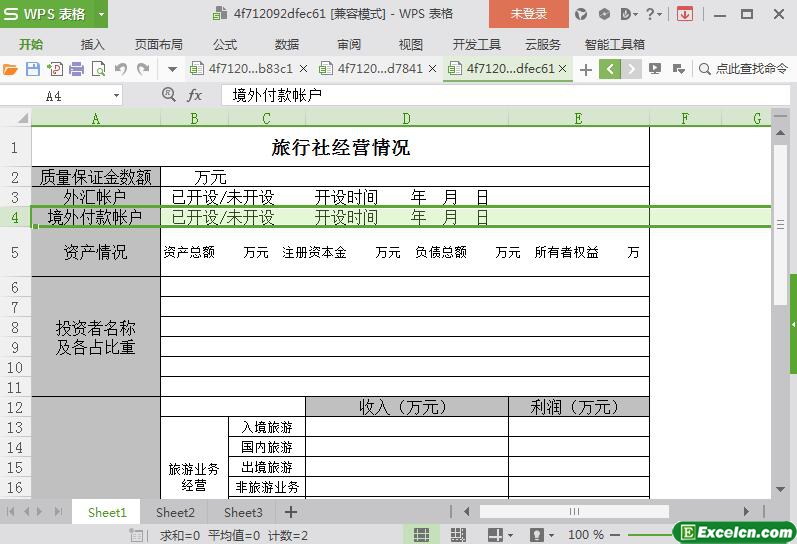Open the Name Box dropdown arrow
Screen dimensions: 797x544
pyautogui.click(x=116, y=96)
